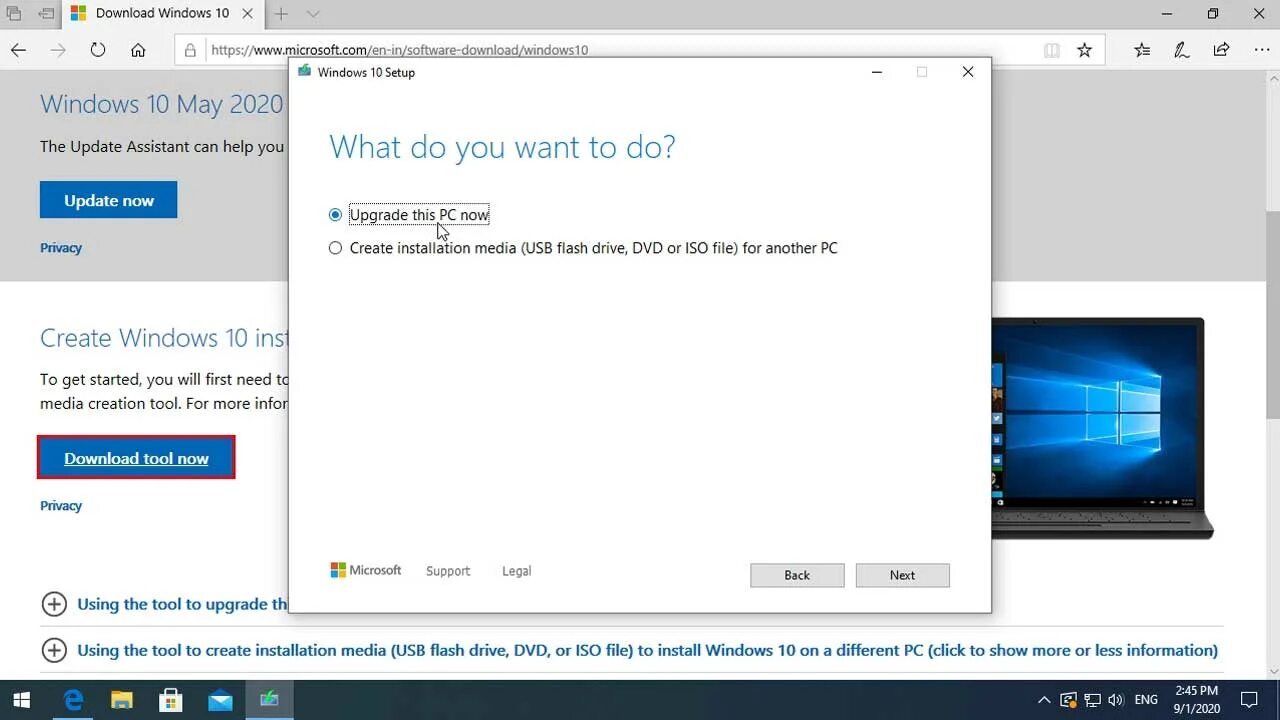The width and height of the screenshot is (1280, 720).
Task: Click the Share page icon
Action: [1221, 50]
